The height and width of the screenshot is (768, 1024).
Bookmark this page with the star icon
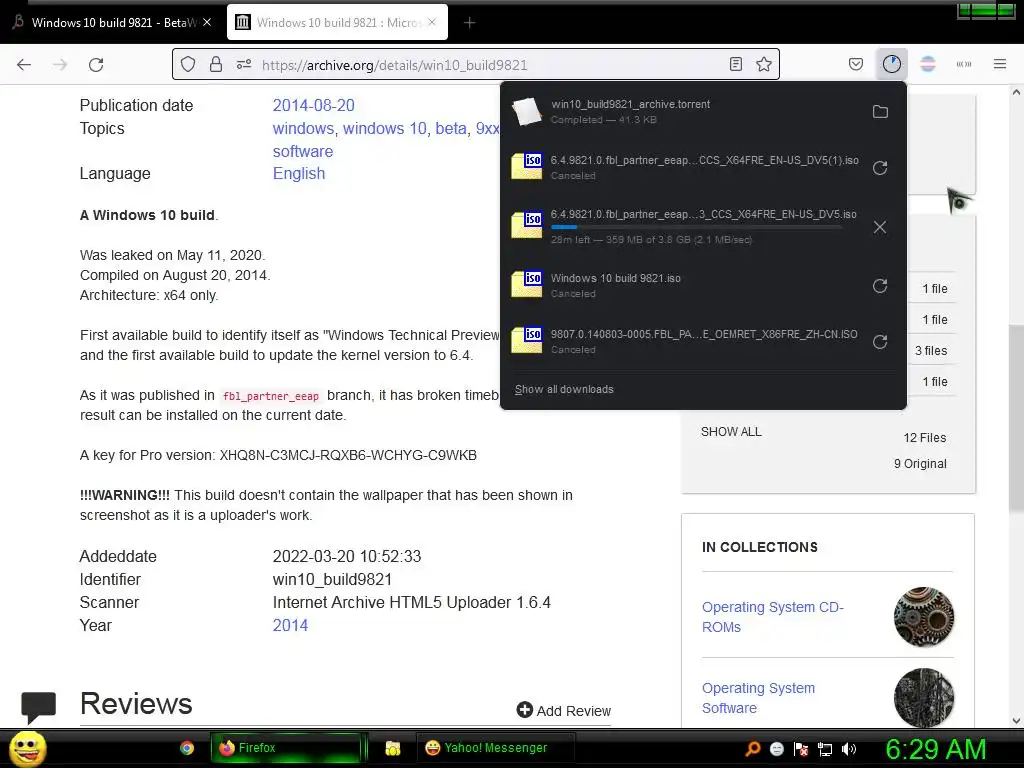tap(763, 64)
